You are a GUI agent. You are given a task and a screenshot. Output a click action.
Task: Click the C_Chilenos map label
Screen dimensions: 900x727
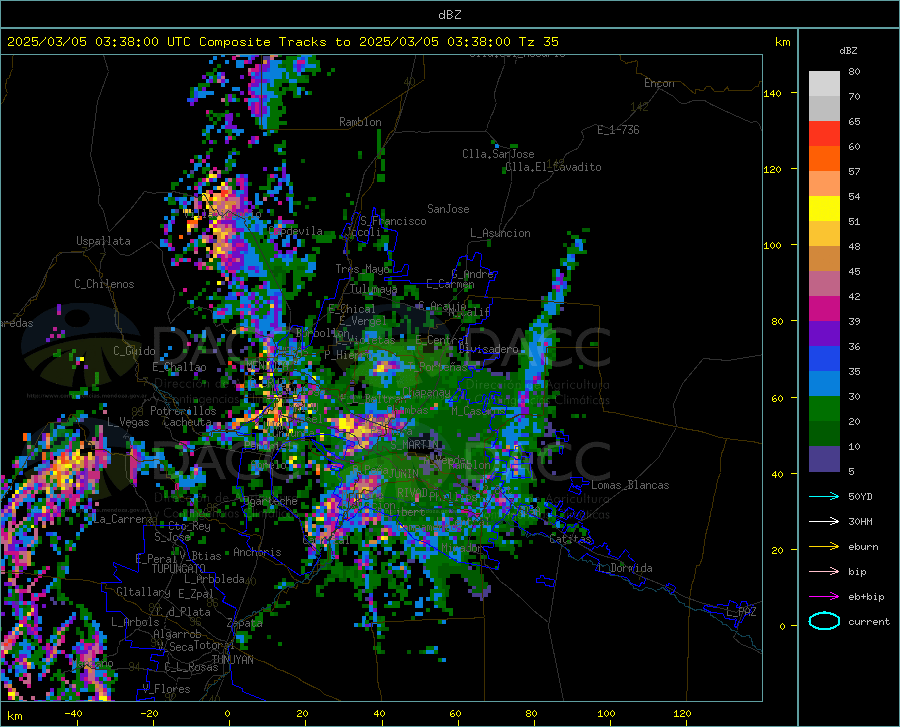pyautogui.click(x=104, y=284)
